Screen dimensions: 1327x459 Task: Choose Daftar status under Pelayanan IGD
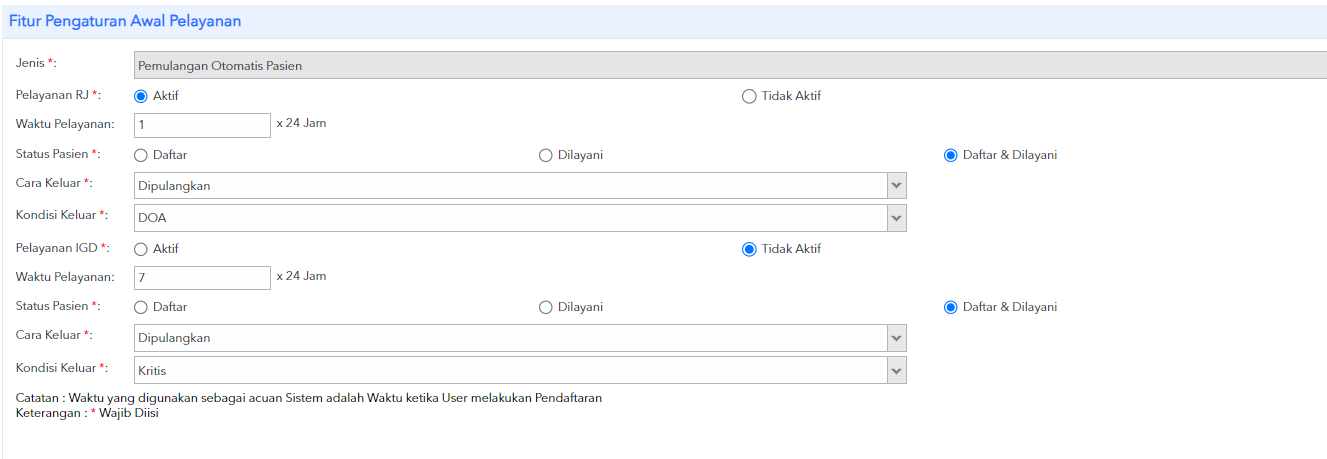click(141, 307)
